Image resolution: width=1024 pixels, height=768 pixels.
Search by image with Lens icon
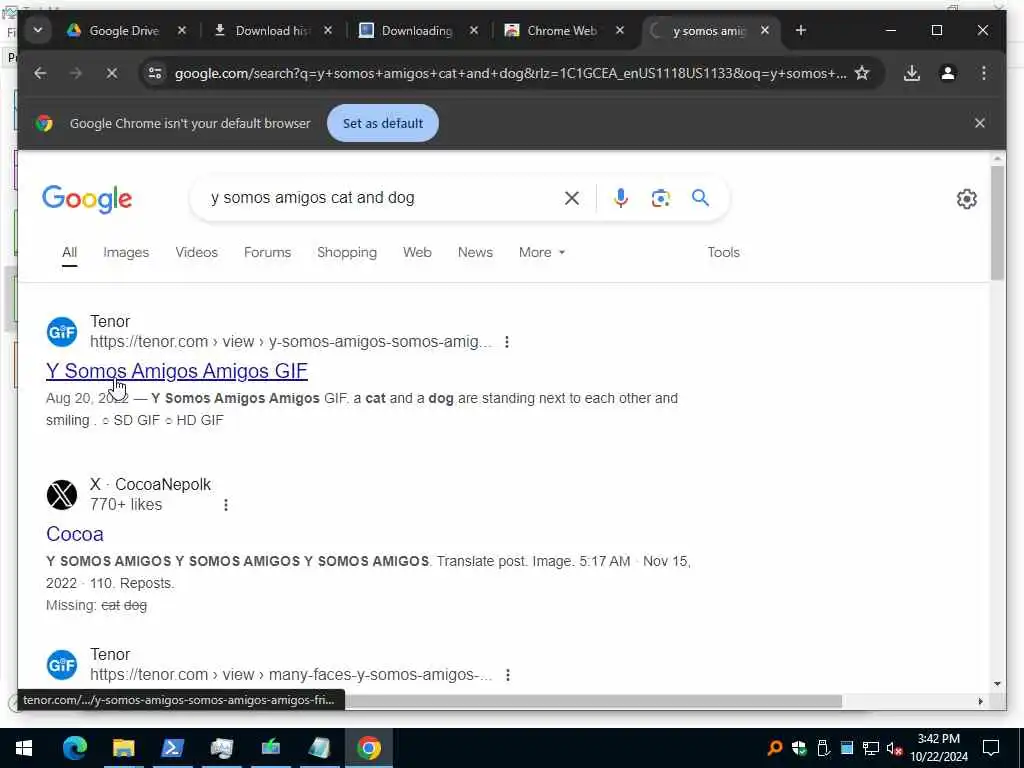pyautogui.click(x=660, y=198)
